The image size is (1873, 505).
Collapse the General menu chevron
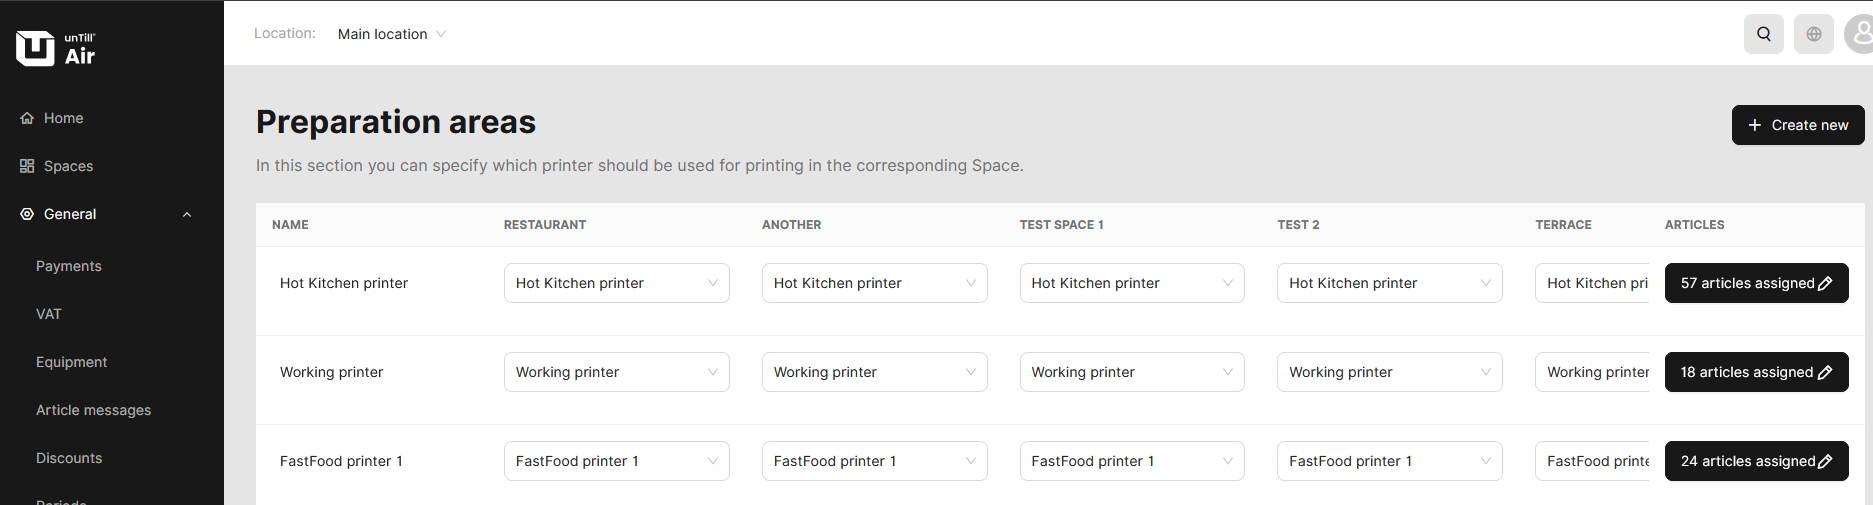(x=187, y=214)
